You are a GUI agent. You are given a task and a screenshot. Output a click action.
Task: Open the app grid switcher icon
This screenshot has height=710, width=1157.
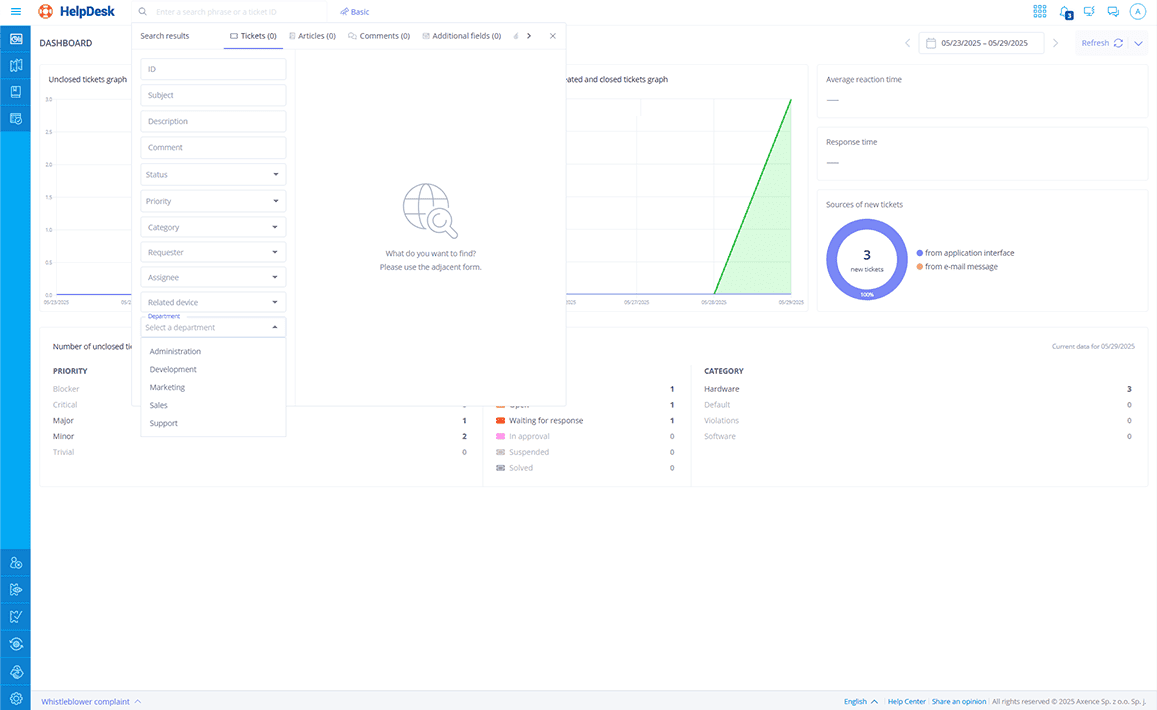tap(1040, 12)
